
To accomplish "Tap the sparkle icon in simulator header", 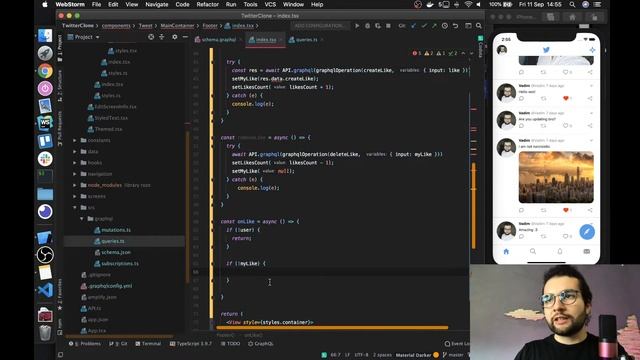I will coord(592,50).
